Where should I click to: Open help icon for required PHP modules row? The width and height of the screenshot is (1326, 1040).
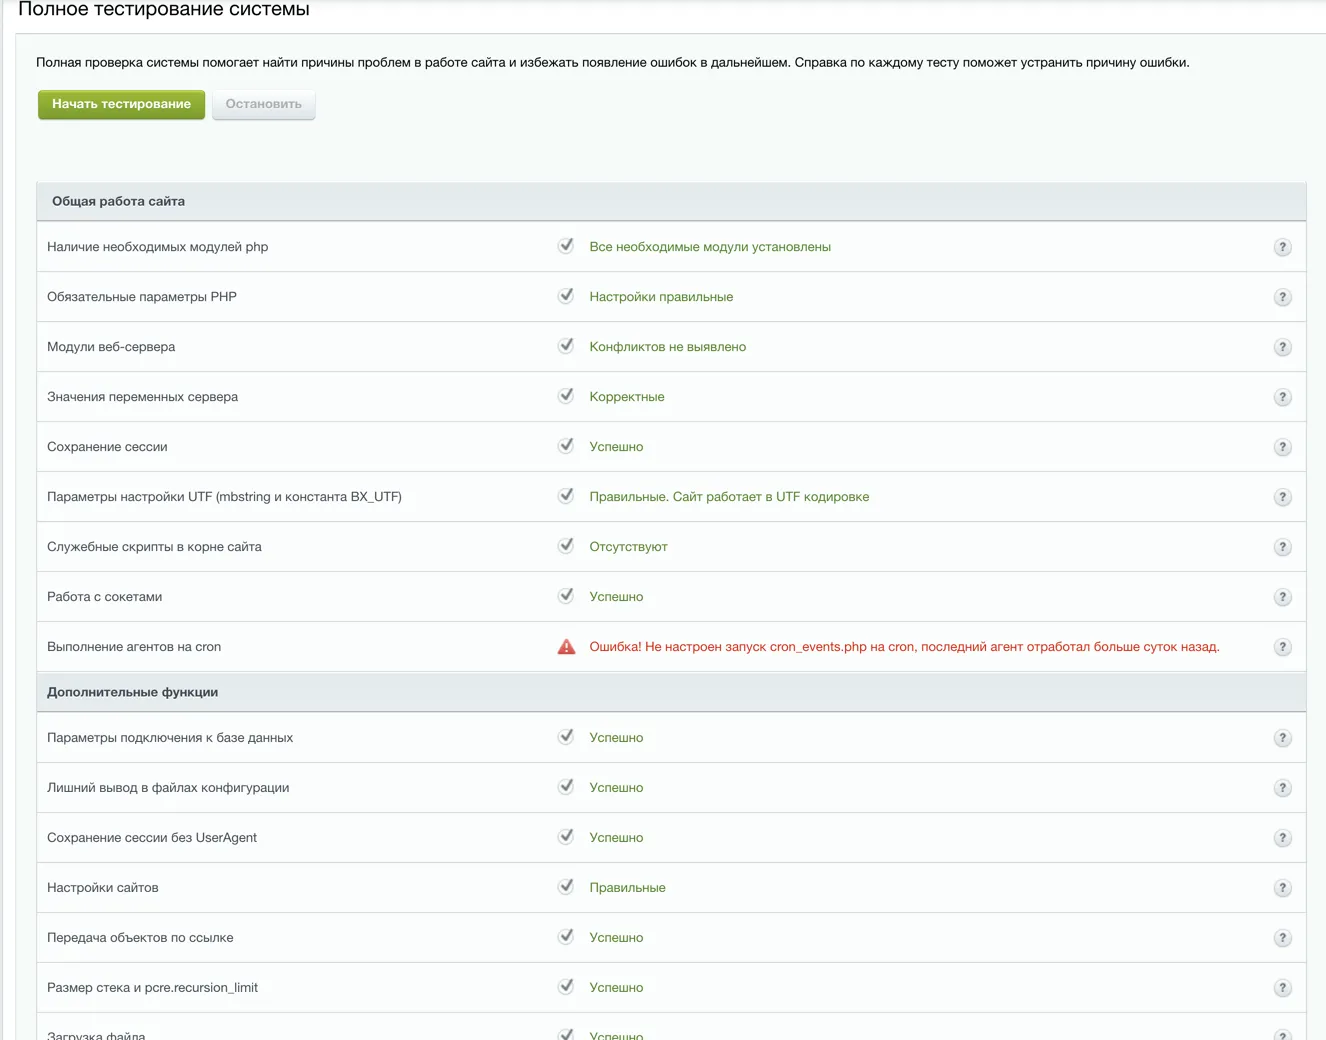coord(1282,247)
